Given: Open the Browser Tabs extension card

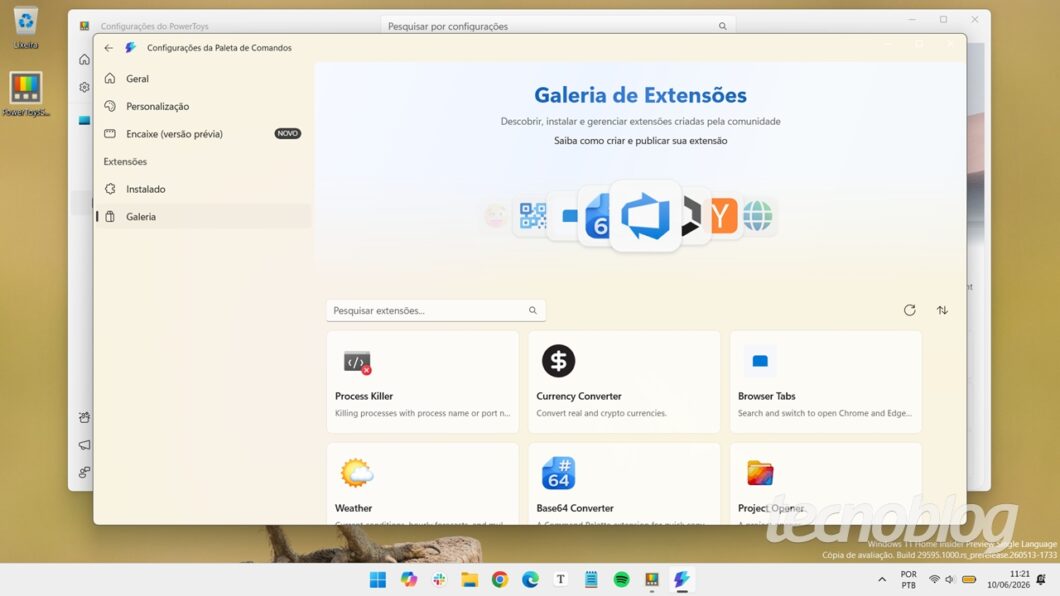Looking at the screenshot, I should coord(825,382).
